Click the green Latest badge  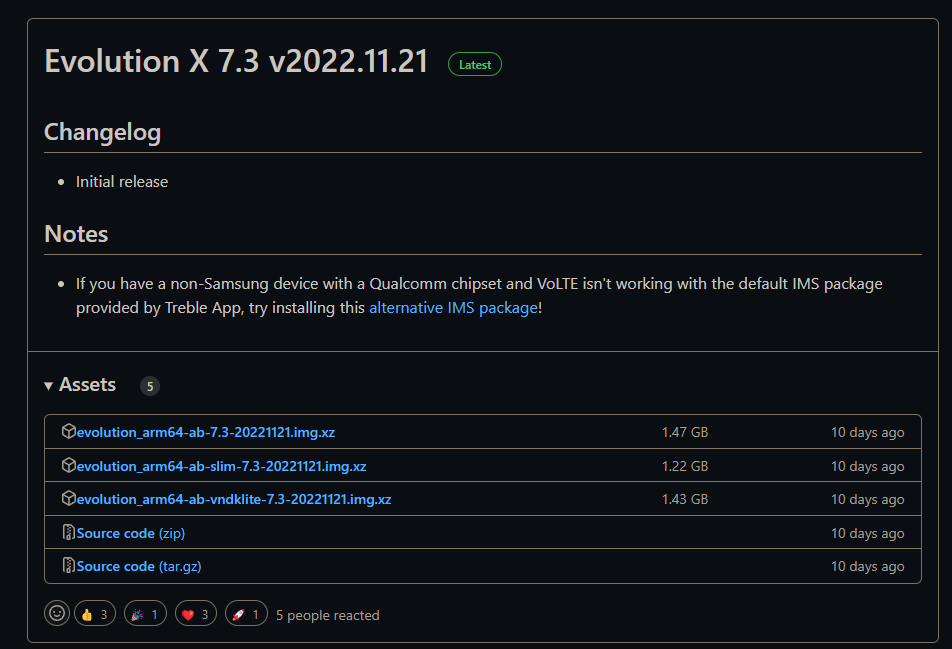click(x=475, y=64)
